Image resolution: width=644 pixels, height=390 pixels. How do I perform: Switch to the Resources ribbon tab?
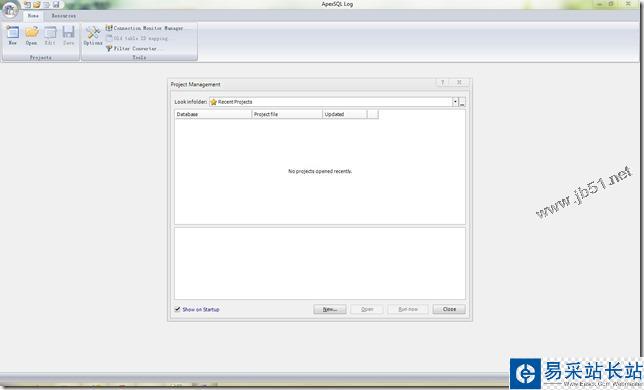(64, 16)
